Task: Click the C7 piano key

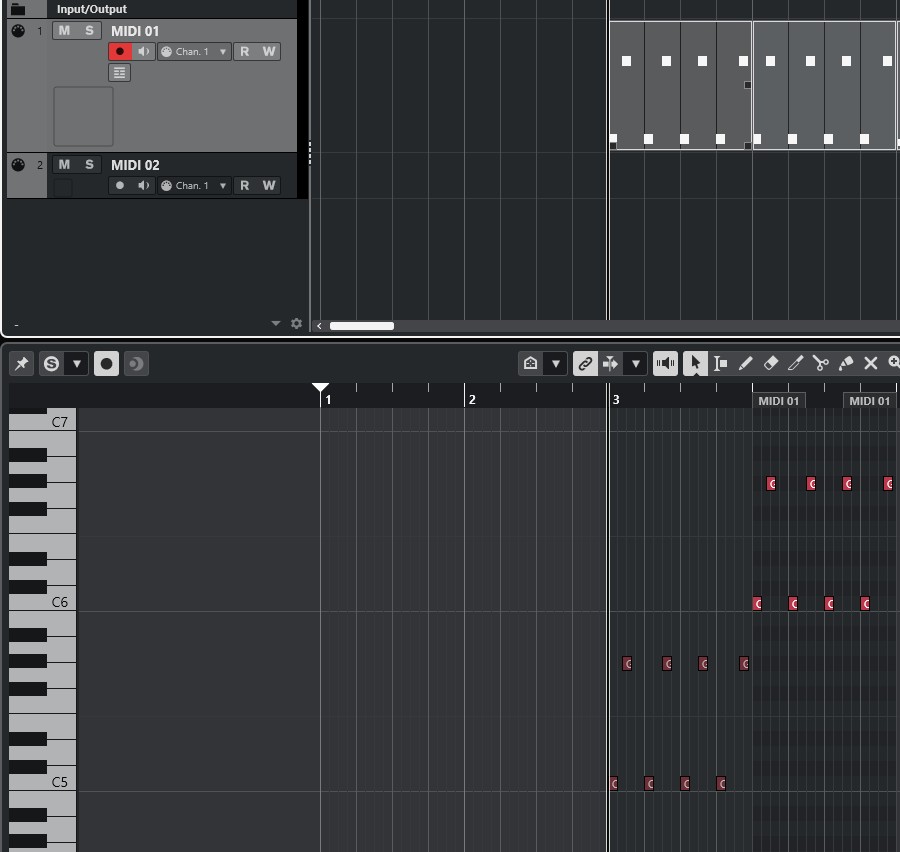Action: (x=42, y=422)
